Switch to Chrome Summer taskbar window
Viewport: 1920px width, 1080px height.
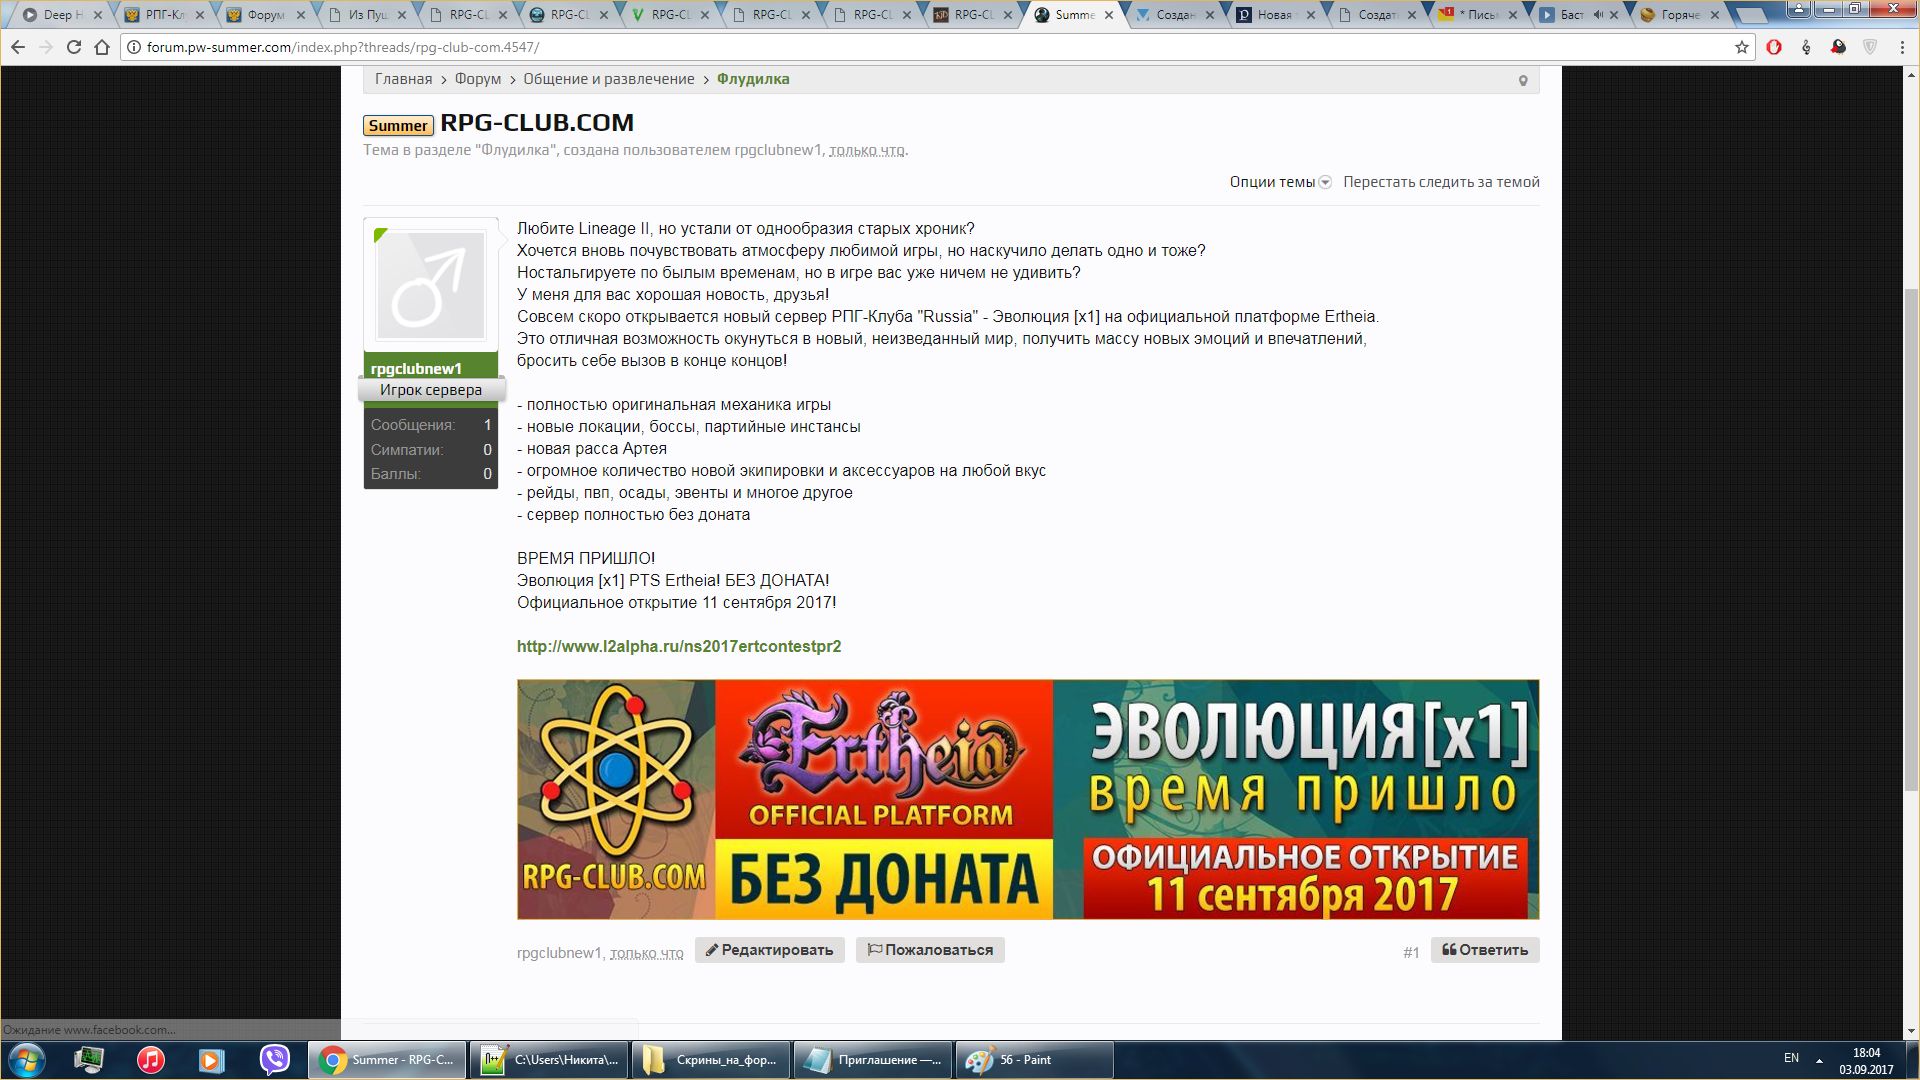click(x=386, y=1059)
